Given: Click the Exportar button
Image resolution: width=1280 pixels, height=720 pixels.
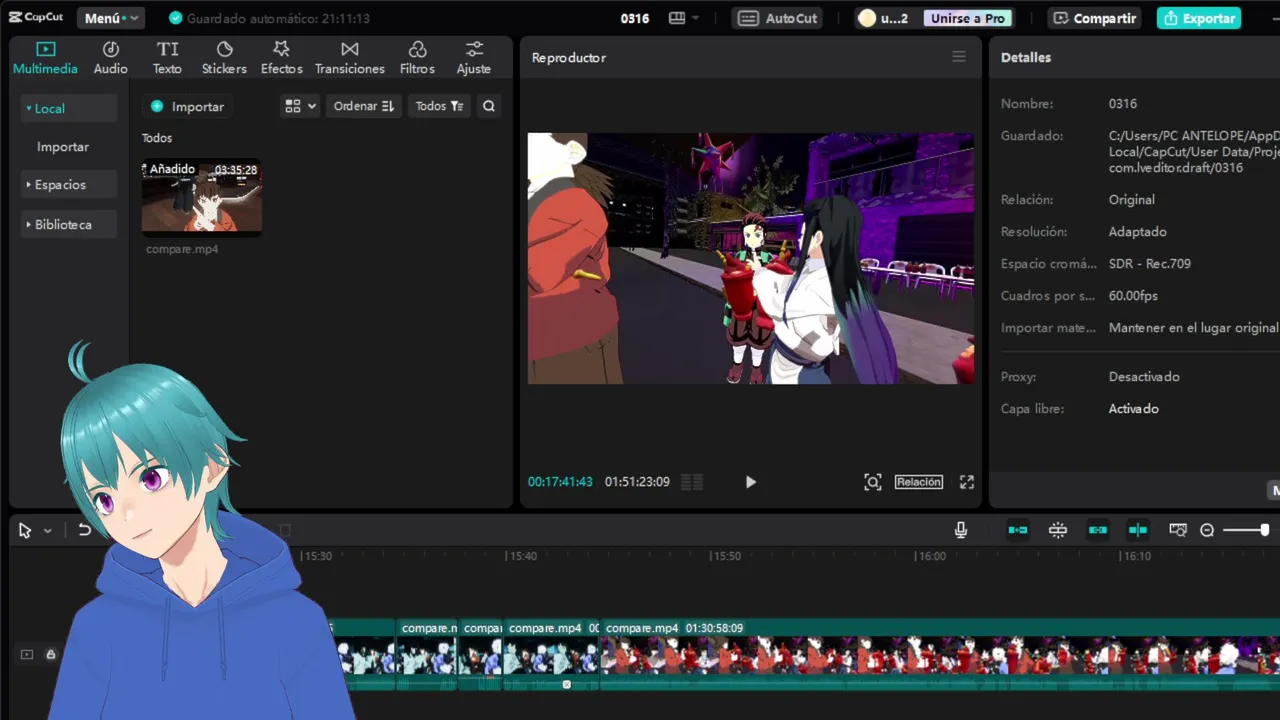Looking at the screenshot, I should click(1199, 18).
